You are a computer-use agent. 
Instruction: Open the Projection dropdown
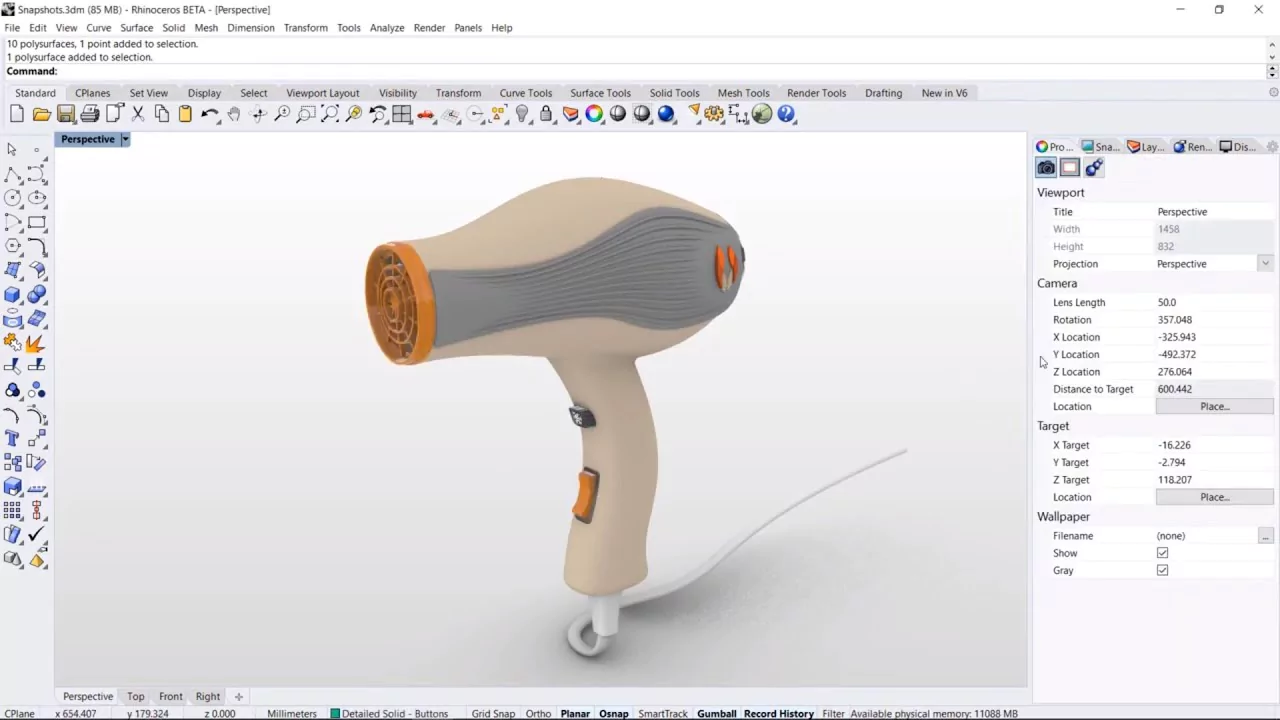coord(1265,264)
